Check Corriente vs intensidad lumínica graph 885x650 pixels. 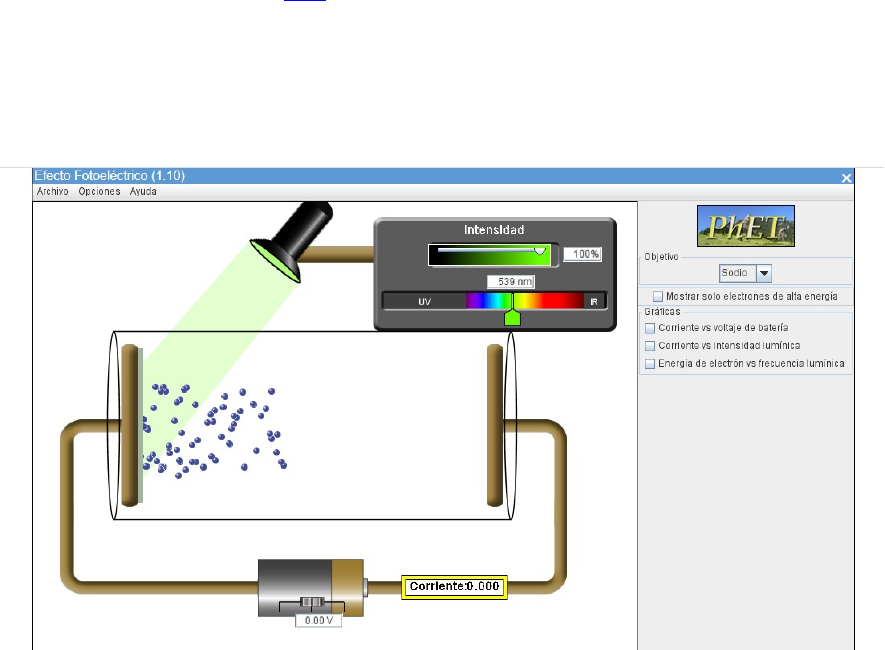[650, 346]
